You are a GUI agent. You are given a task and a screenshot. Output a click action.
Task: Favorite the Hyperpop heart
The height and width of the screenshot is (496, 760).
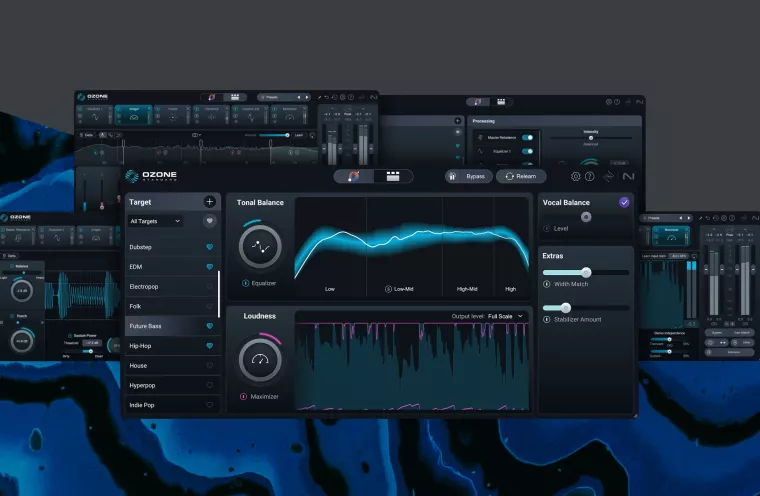(x=209, y=385)
